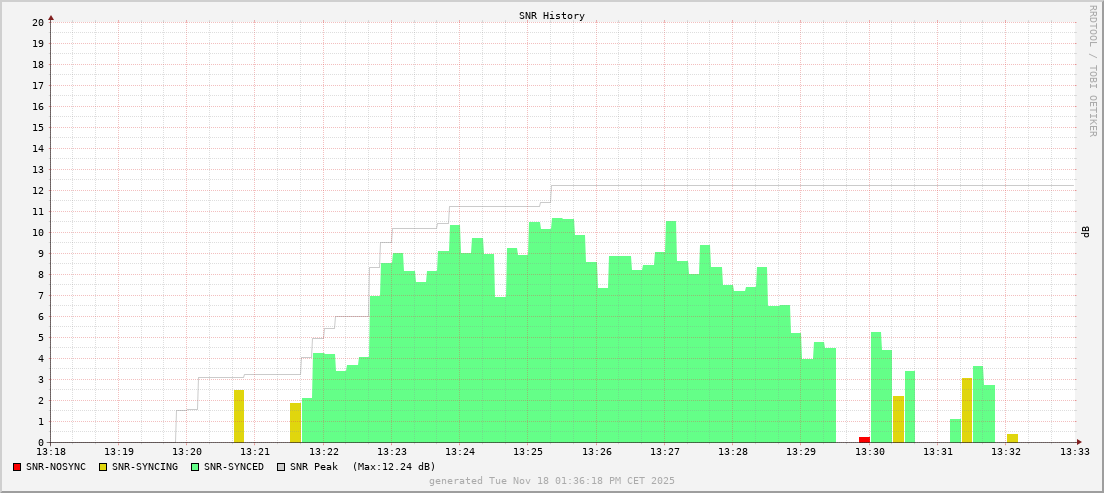Click the SNR History chart title
Image resolution: width=1104 pixels, height=493 pixels.
coord(552,16)
